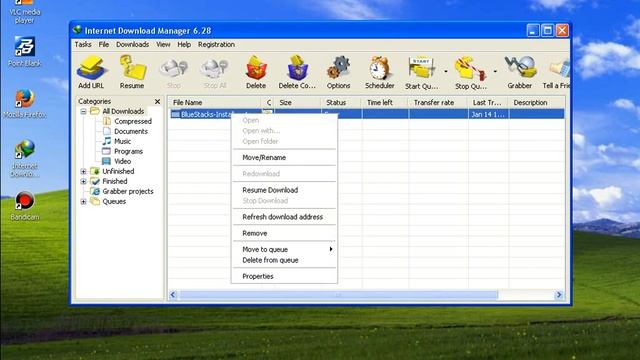Image resolution: width=640 pixels, height=360 pixels.
Task: Choose Resume Download from context menu
Action: point(284,190)
